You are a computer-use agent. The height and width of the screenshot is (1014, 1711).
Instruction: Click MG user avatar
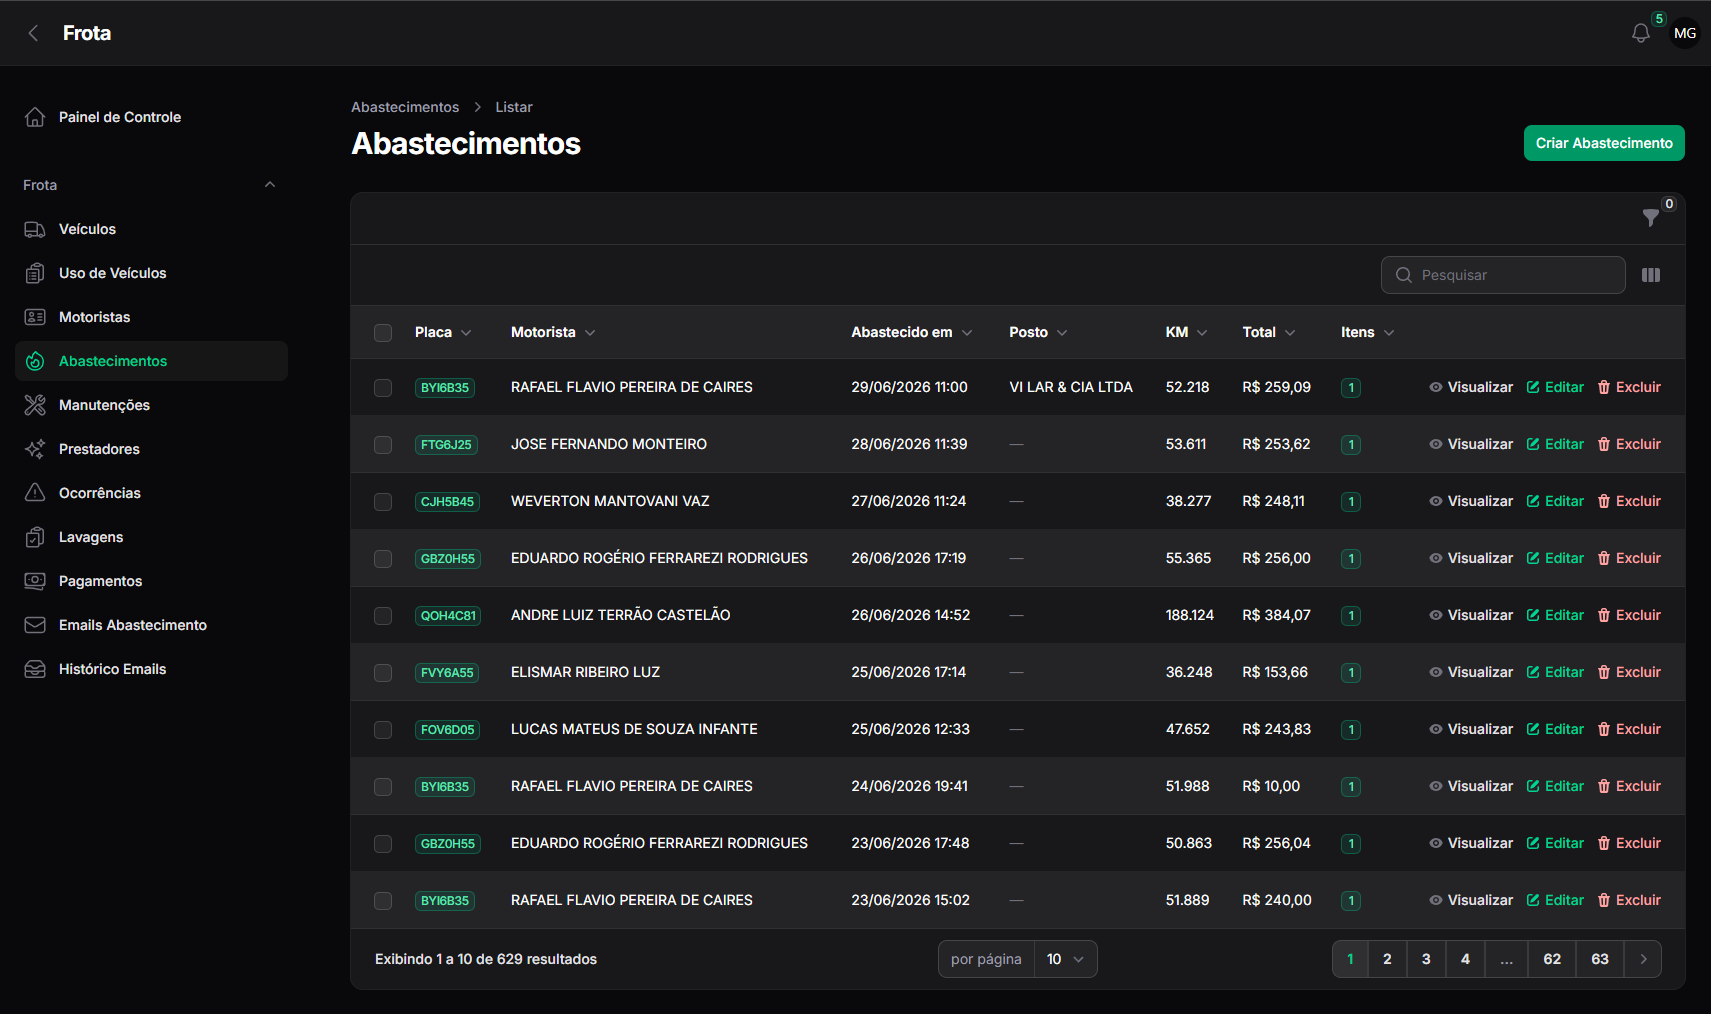pyautogui.click(x=1685, y=33)
